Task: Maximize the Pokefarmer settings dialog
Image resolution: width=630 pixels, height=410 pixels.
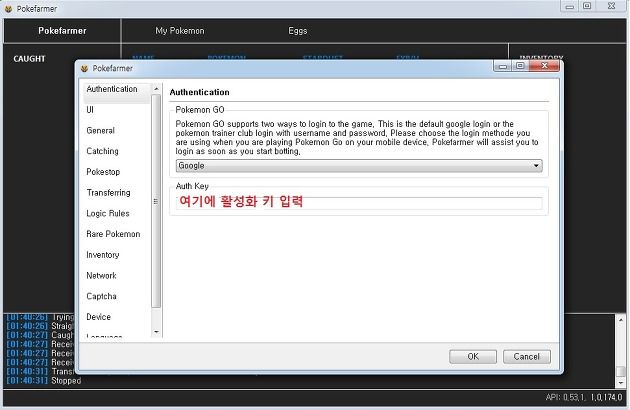Action: [x=520, y=66]
